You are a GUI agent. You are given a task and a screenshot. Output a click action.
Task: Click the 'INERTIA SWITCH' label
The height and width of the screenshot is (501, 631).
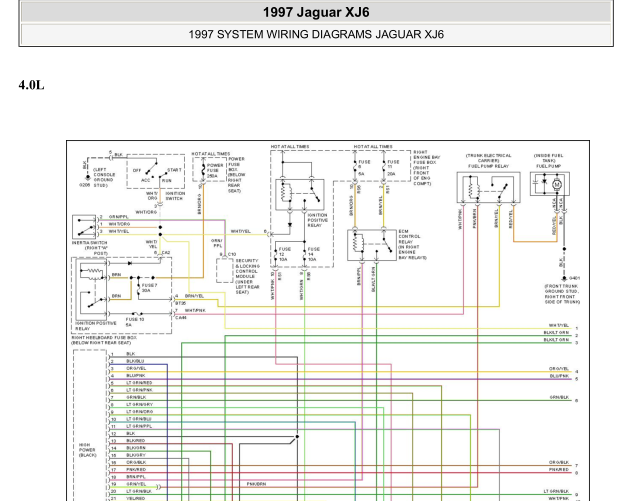pyautogui.click(x=89, y=243)
